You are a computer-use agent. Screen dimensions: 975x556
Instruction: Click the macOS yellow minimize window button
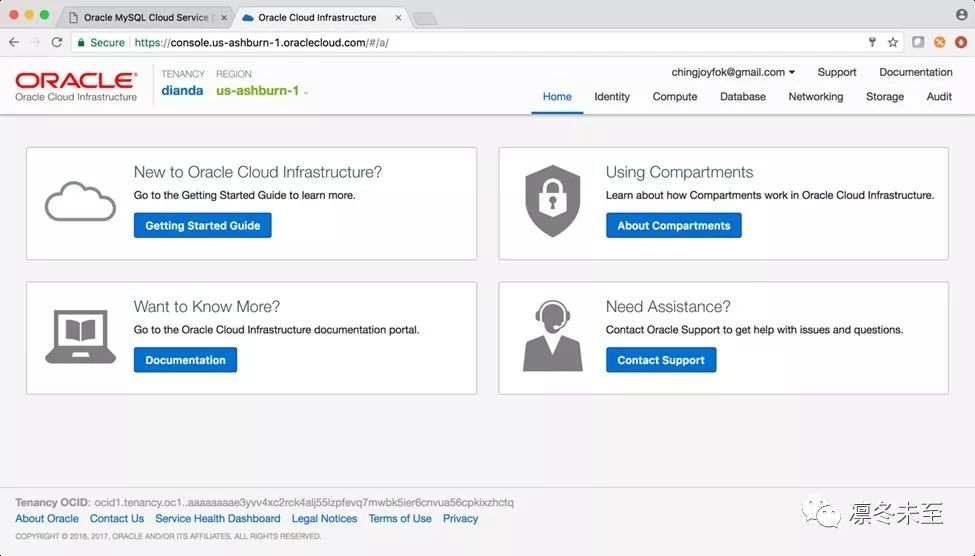pos(29,15)
